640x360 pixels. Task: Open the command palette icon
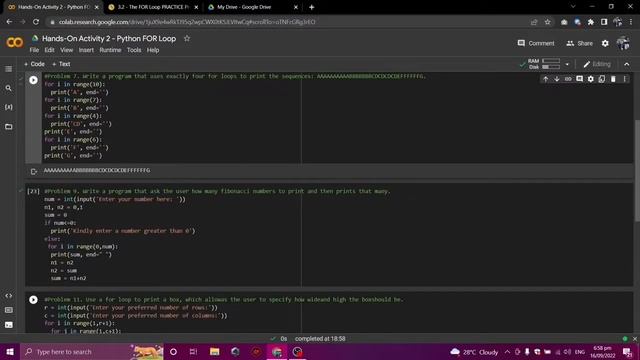click(9, 310)
